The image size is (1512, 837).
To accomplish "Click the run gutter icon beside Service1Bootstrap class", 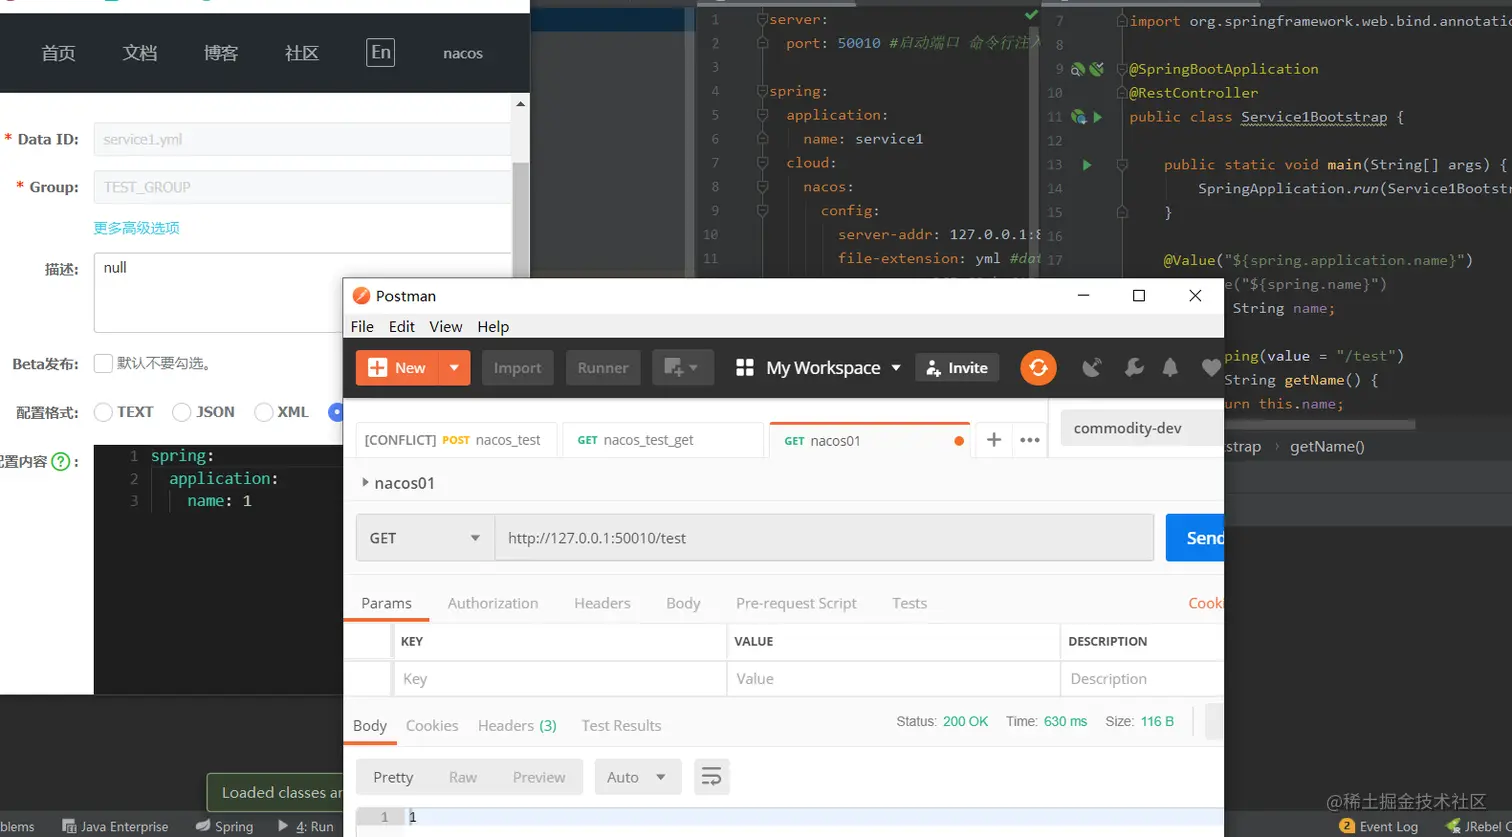I will (x=1097, y=117).
